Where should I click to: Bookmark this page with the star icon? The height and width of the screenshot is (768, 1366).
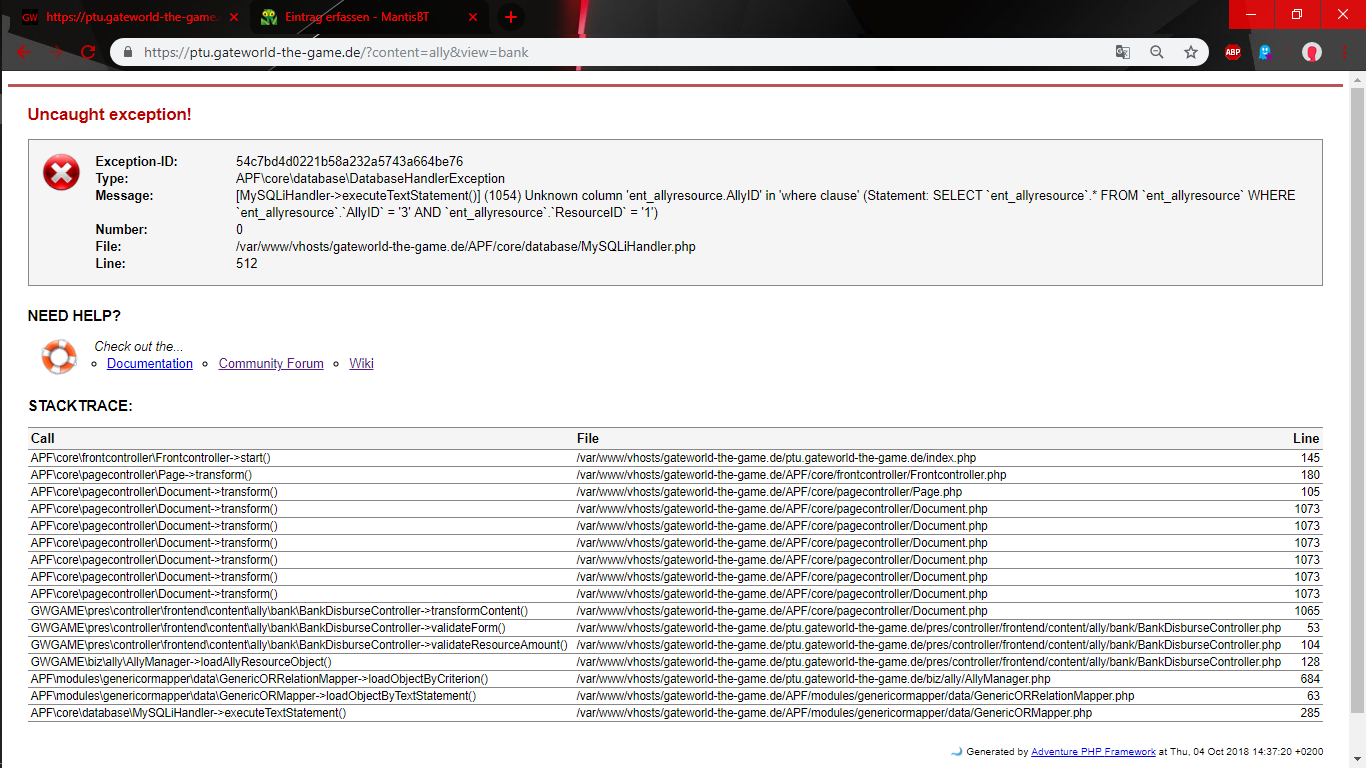(x=1190, y=52)
